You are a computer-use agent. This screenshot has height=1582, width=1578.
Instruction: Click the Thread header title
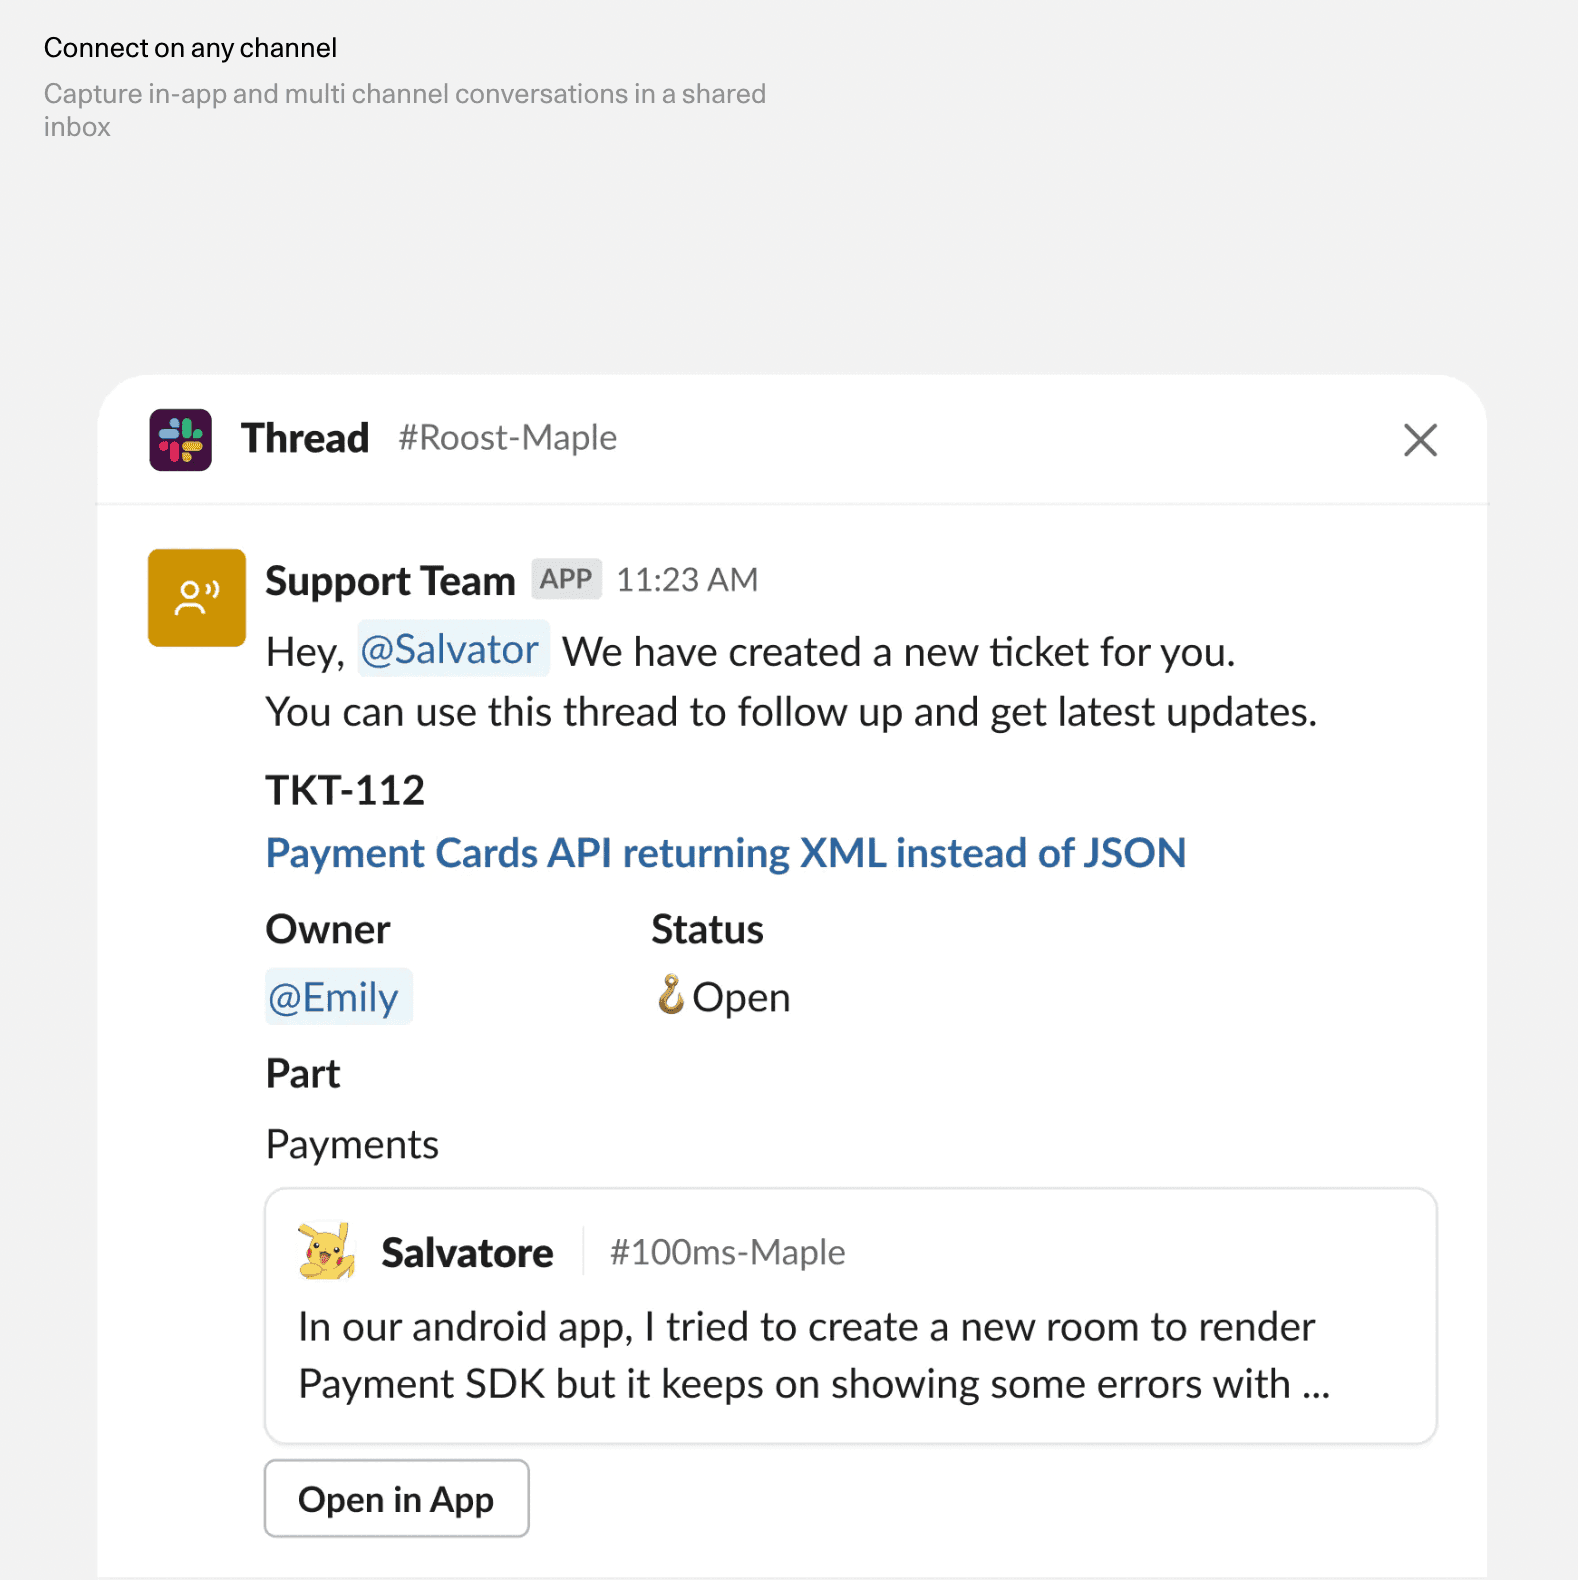[305, 439]
